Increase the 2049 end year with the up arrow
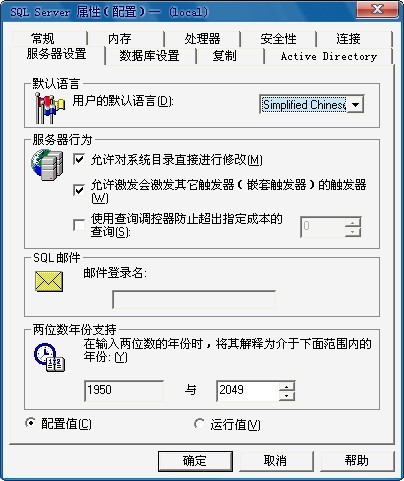404x481 pixels. [287, 387]
